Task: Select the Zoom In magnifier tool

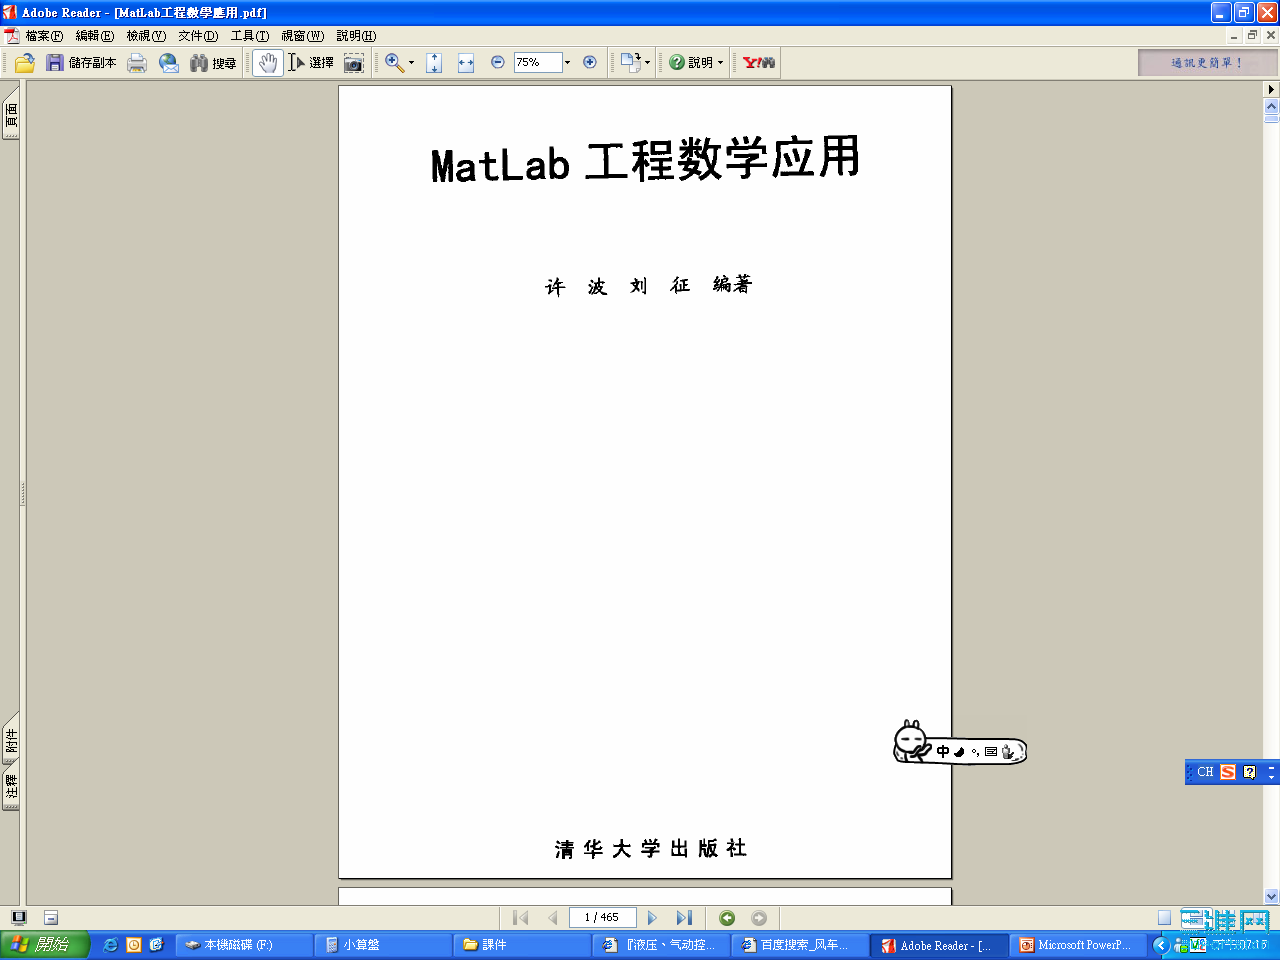Action: 394,63
